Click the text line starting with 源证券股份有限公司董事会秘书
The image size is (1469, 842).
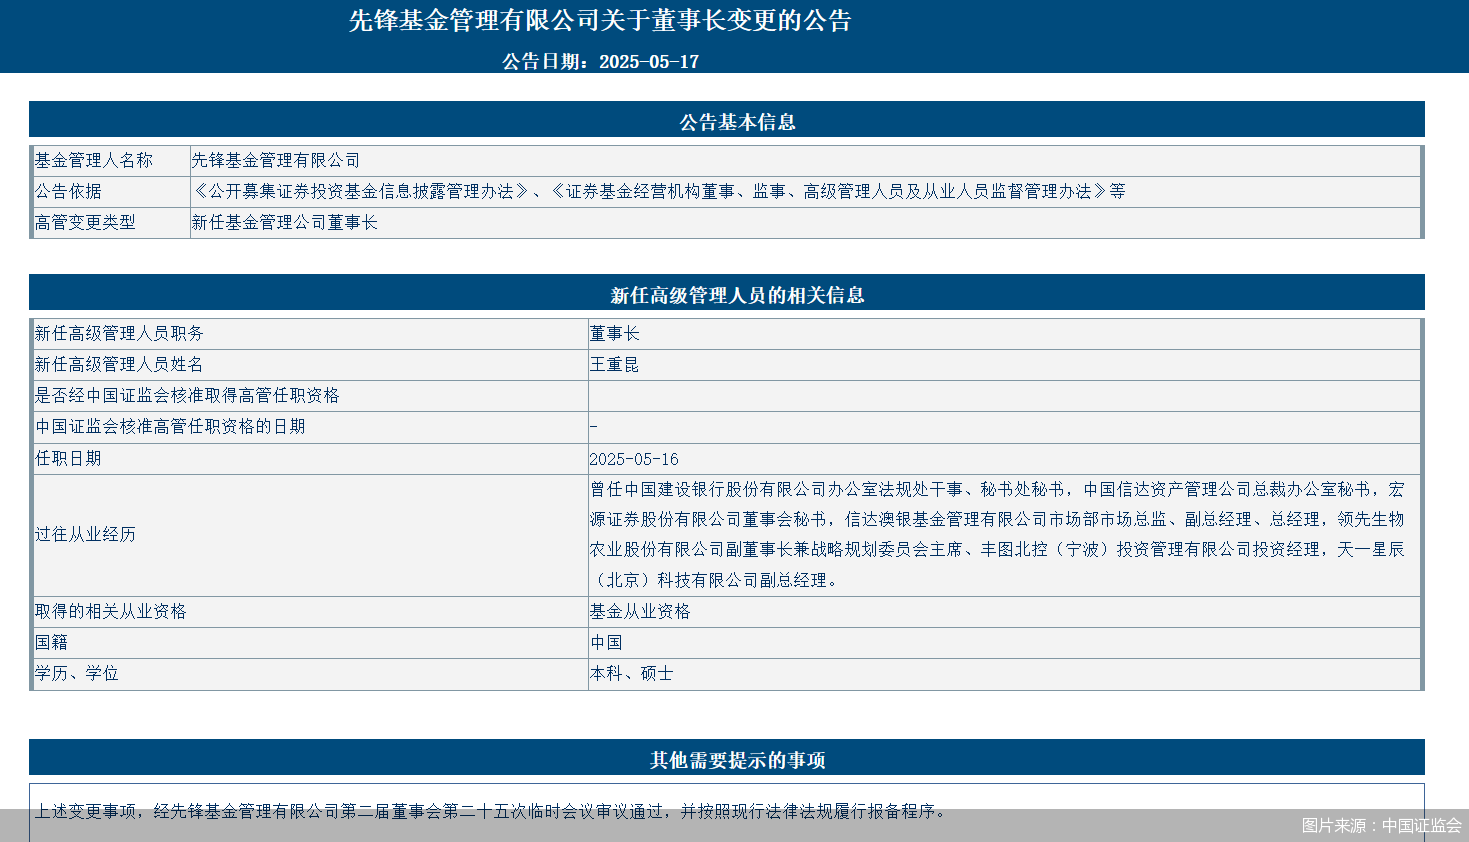click(997, 519)
